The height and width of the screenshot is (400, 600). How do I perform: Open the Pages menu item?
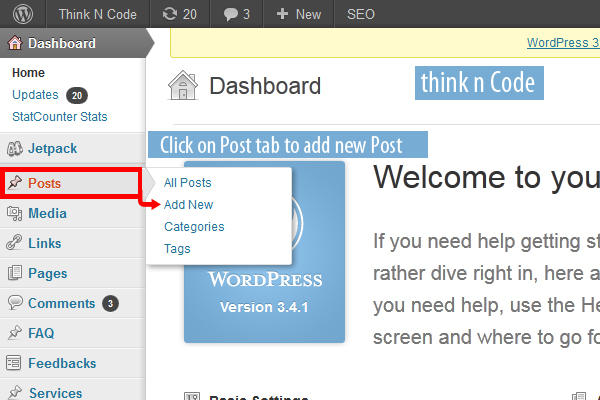tap(48, 273)
